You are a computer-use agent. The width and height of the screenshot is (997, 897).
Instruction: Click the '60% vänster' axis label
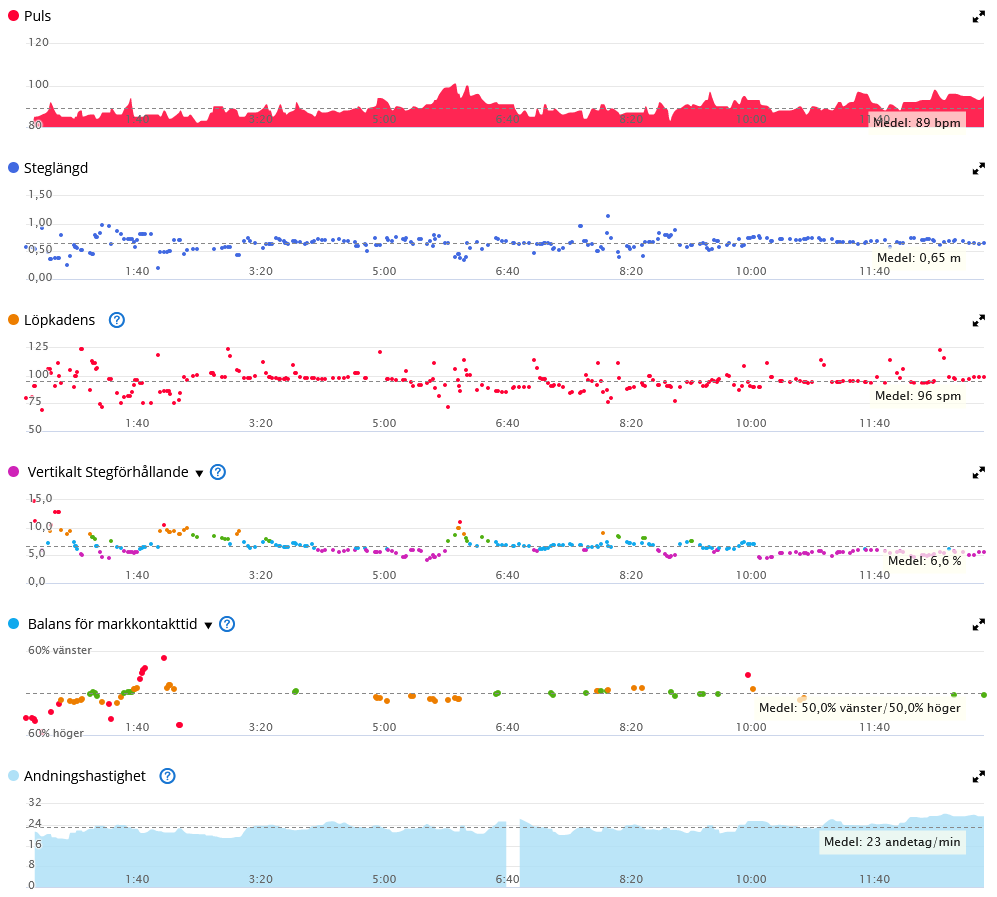(x=60, y=650)
